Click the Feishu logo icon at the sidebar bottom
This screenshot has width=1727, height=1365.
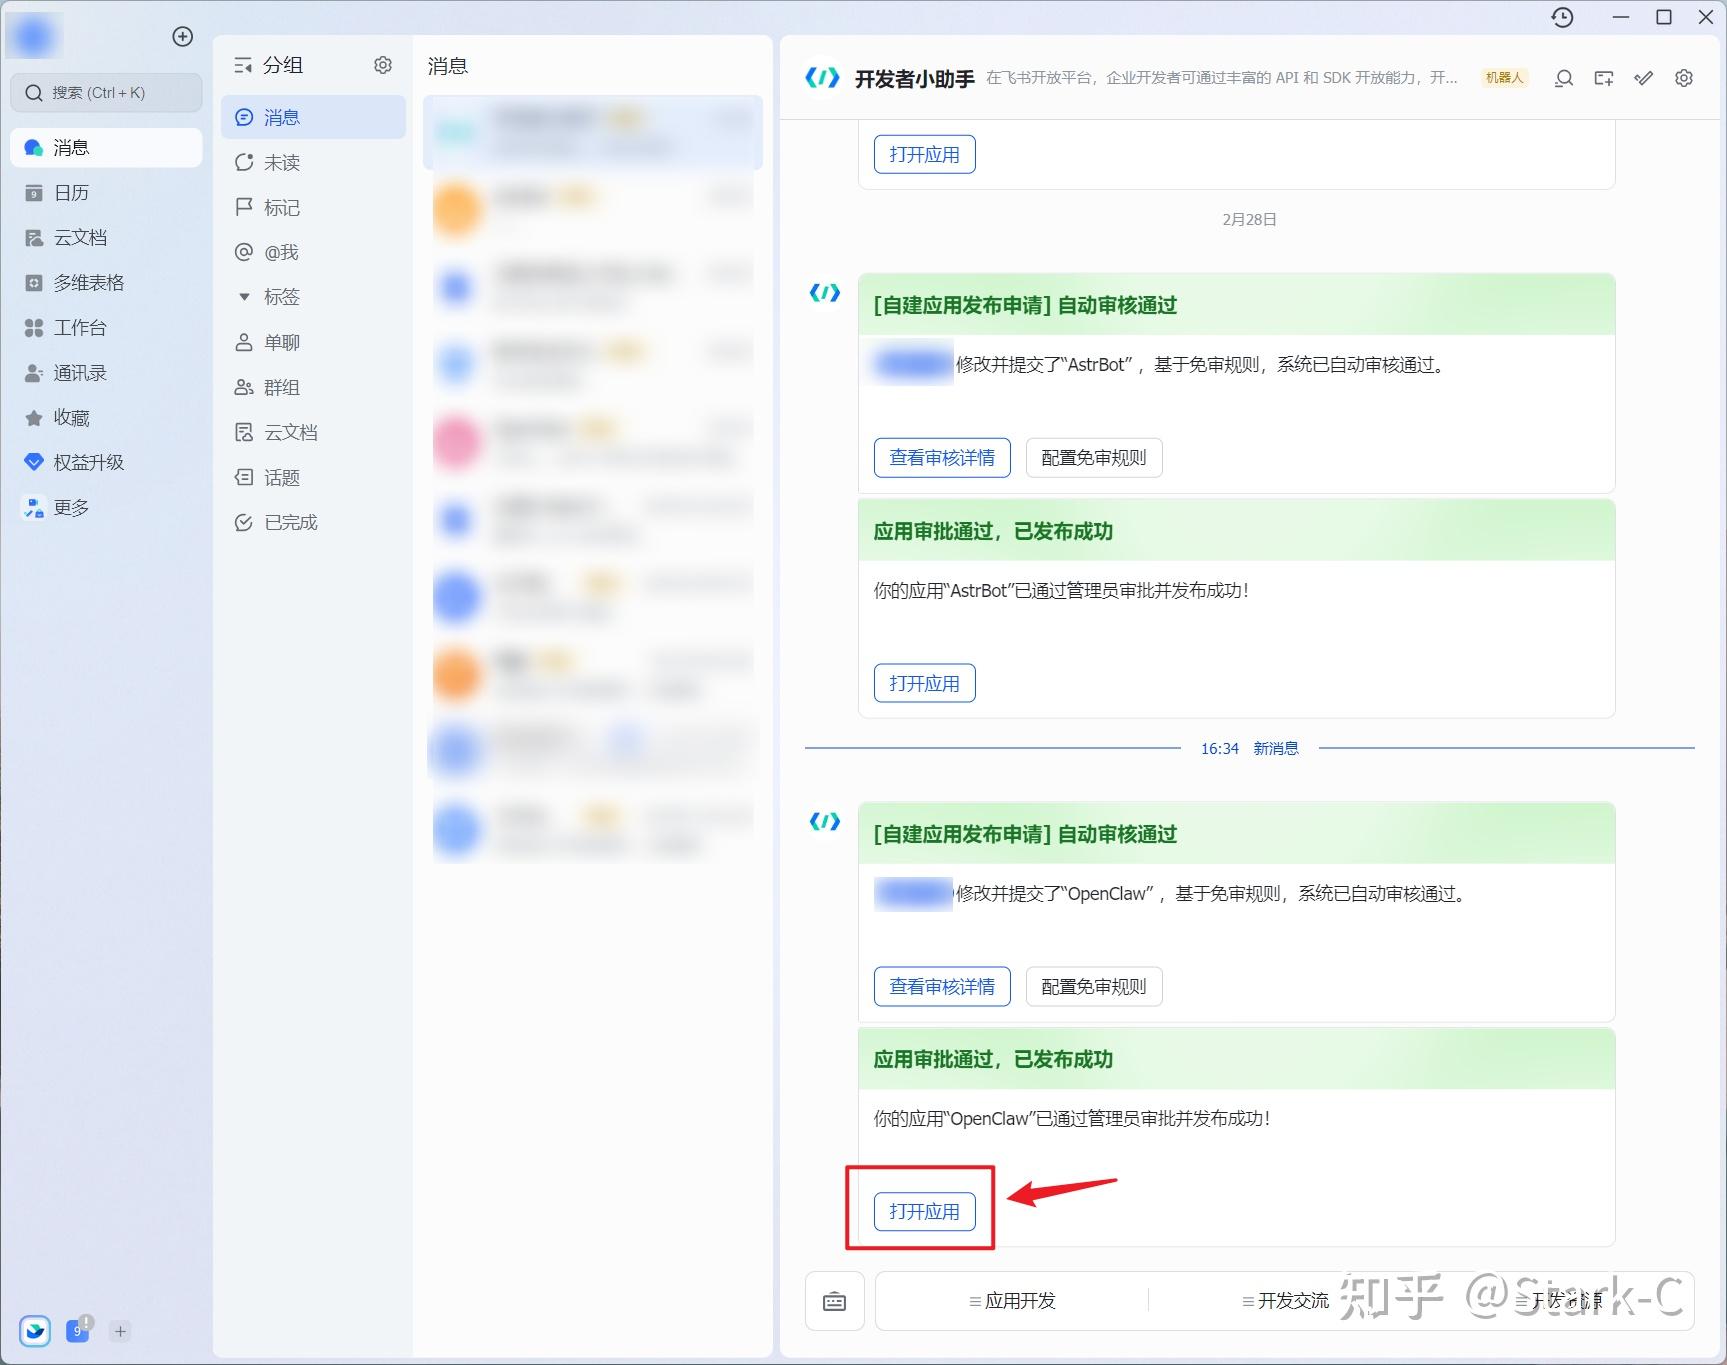[35, 1331]
